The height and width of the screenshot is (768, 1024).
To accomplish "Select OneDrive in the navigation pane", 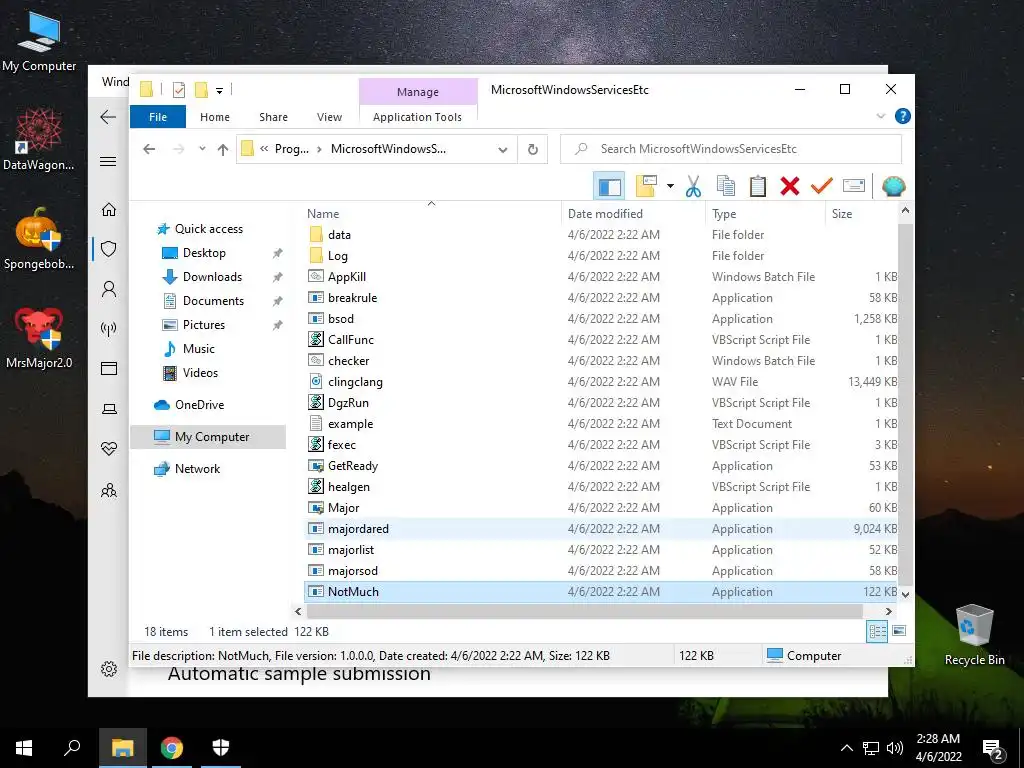I will tap(199, 405).
